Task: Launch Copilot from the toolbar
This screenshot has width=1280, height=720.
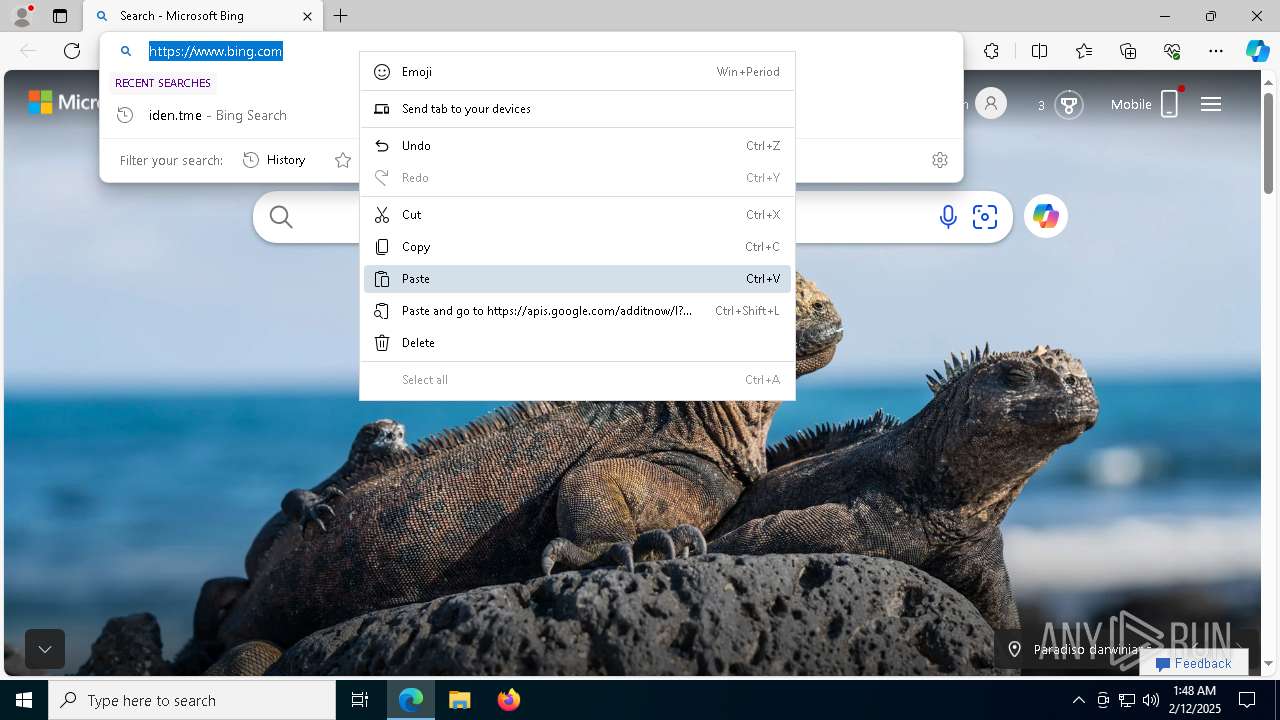Action: (1257, 51)
